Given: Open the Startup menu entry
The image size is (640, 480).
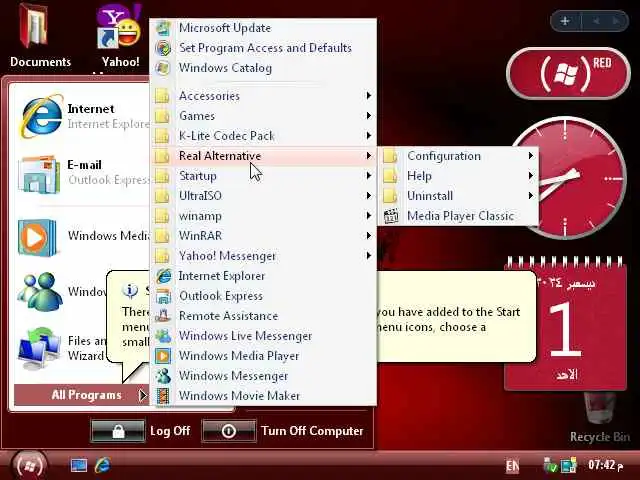Looking at the screenshot, I should (x=263, y=176).
